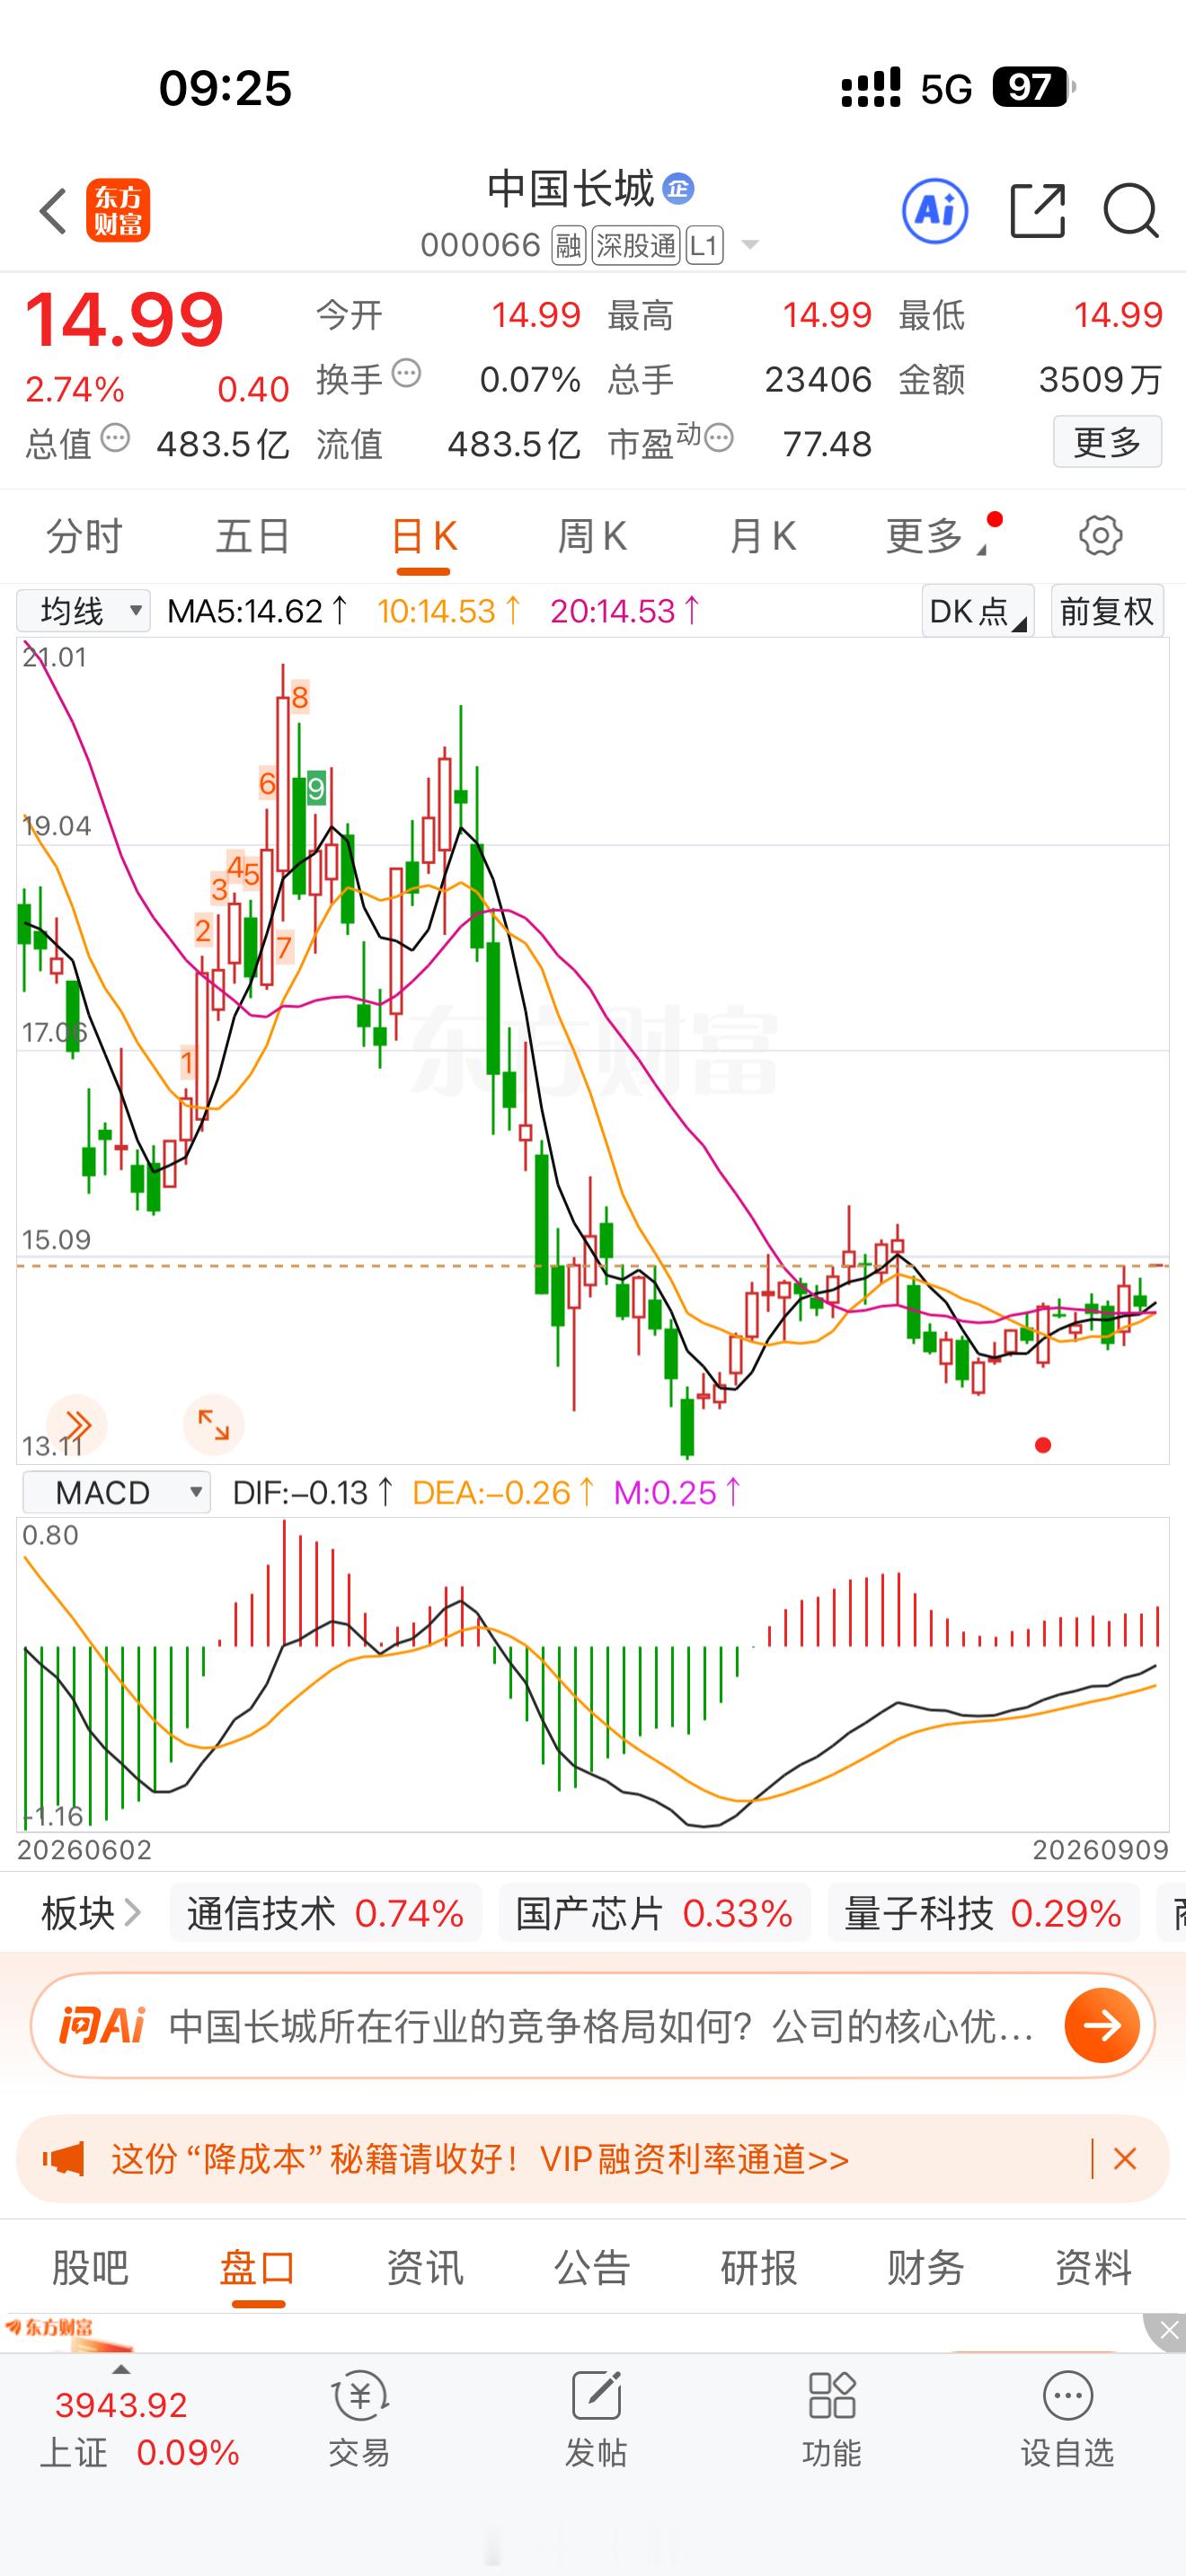Dismiss the VIP promo banner
Image resolution: width=1186 pixels, height=2576 pixels.
point(1125,2159)
